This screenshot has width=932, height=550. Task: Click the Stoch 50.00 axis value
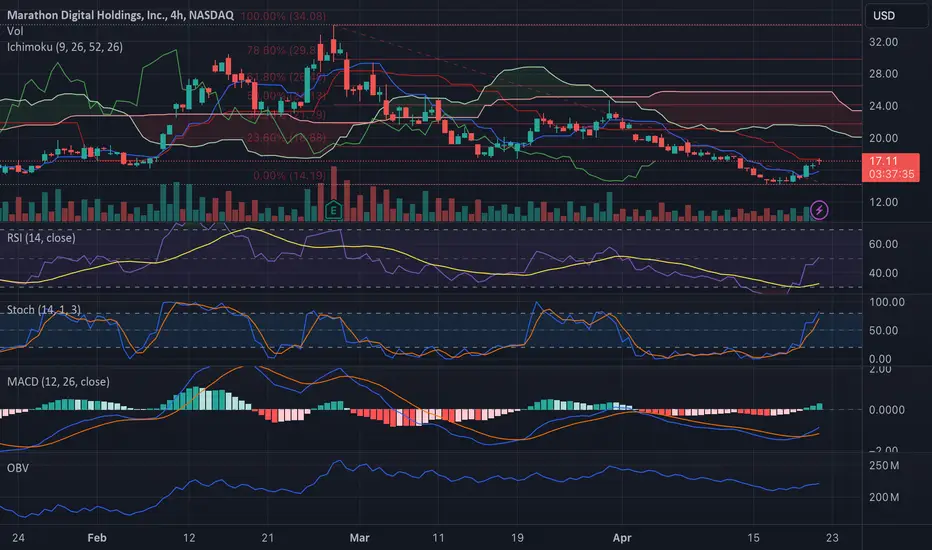[883, 331]
